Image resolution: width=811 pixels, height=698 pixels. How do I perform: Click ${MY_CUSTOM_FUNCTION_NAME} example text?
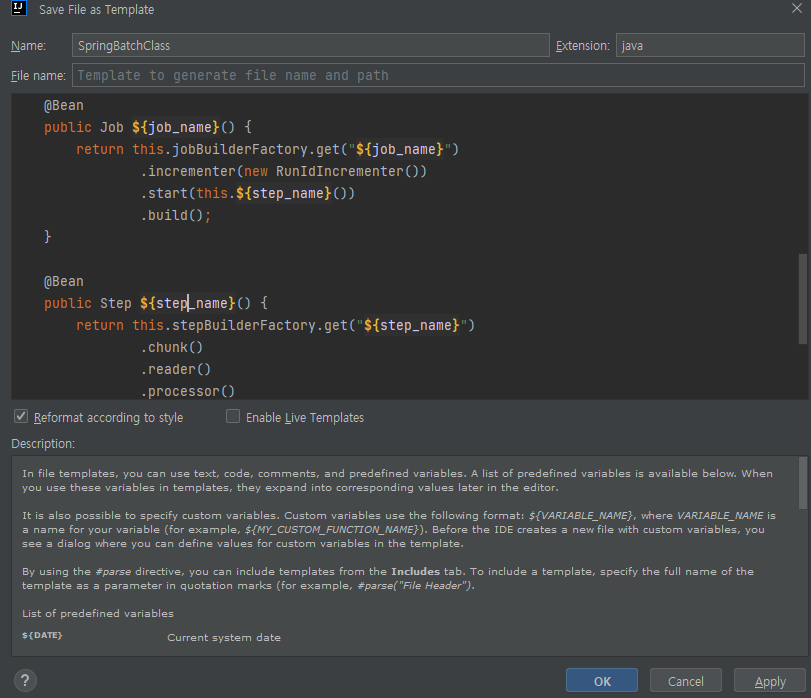tap(332, 529)
